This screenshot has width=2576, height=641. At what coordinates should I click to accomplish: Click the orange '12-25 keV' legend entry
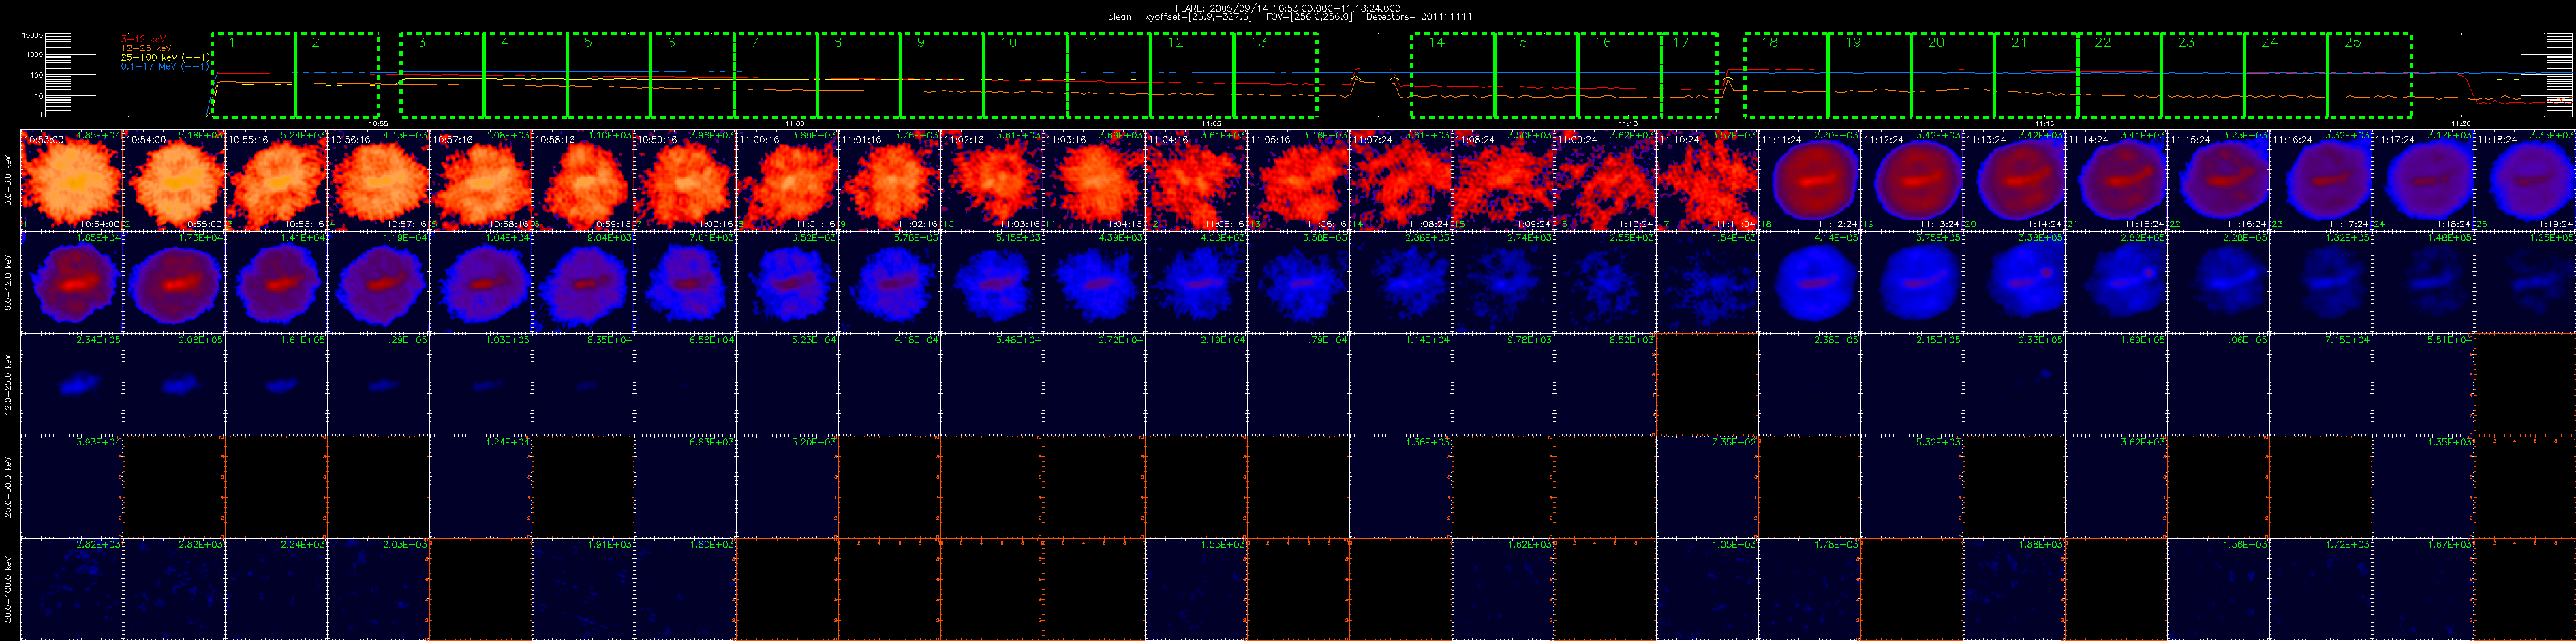coord(146,48)
